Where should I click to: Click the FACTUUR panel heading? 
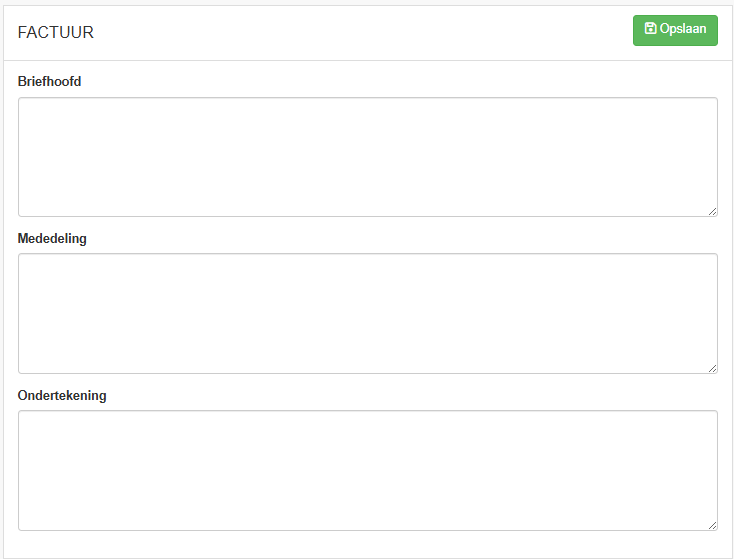point(56,32)
